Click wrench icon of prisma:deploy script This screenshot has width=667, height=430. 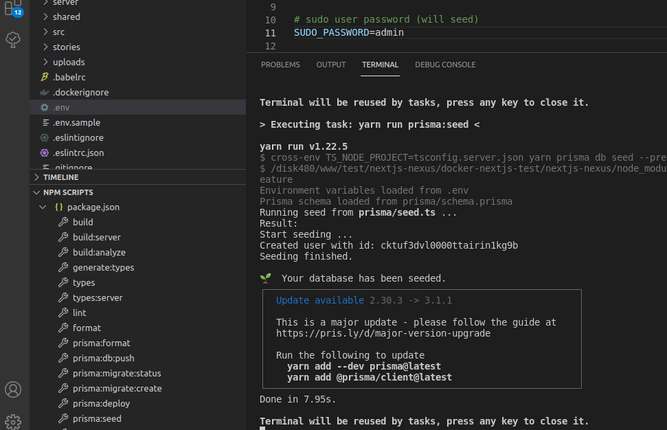point(63,404)
